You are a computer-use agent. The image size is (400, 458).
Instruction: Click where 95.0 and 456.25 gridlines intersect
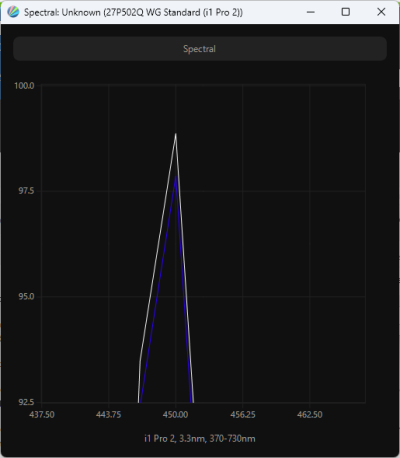(243, 296)
